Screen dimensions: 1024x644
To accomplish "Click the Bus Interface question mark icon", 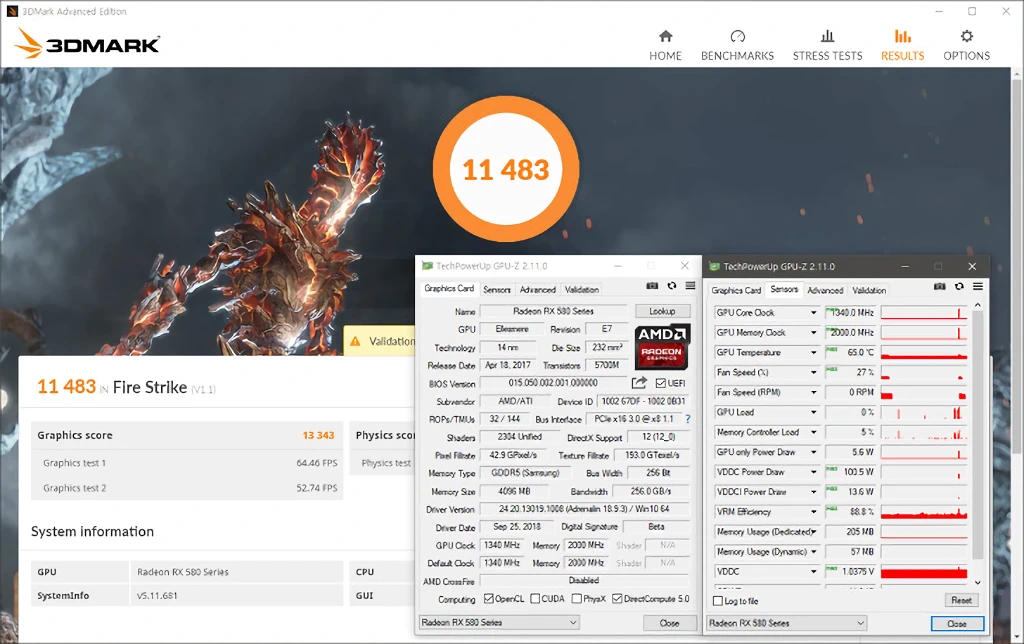I will [687, 419].
